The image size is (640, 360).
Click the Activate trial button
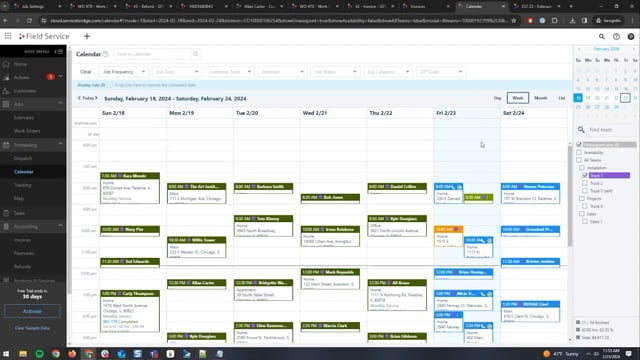(x=32, y=311)
